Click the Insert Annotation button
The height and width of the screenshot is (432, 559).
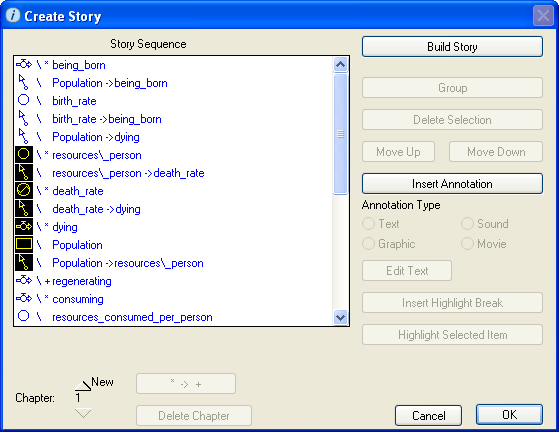point(452,184)
